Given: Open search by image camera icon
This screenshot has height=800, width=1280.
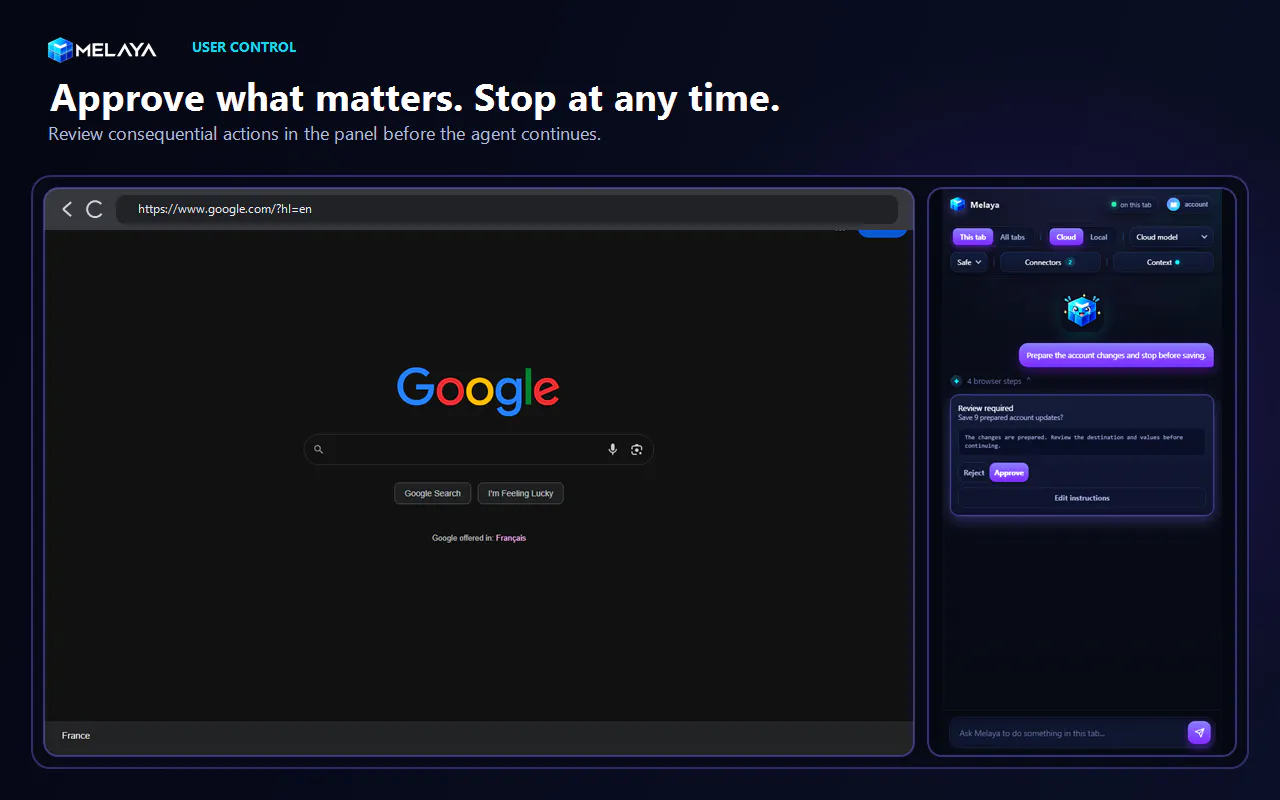Looking at the screenshot, I should click(x=637, y=449).
